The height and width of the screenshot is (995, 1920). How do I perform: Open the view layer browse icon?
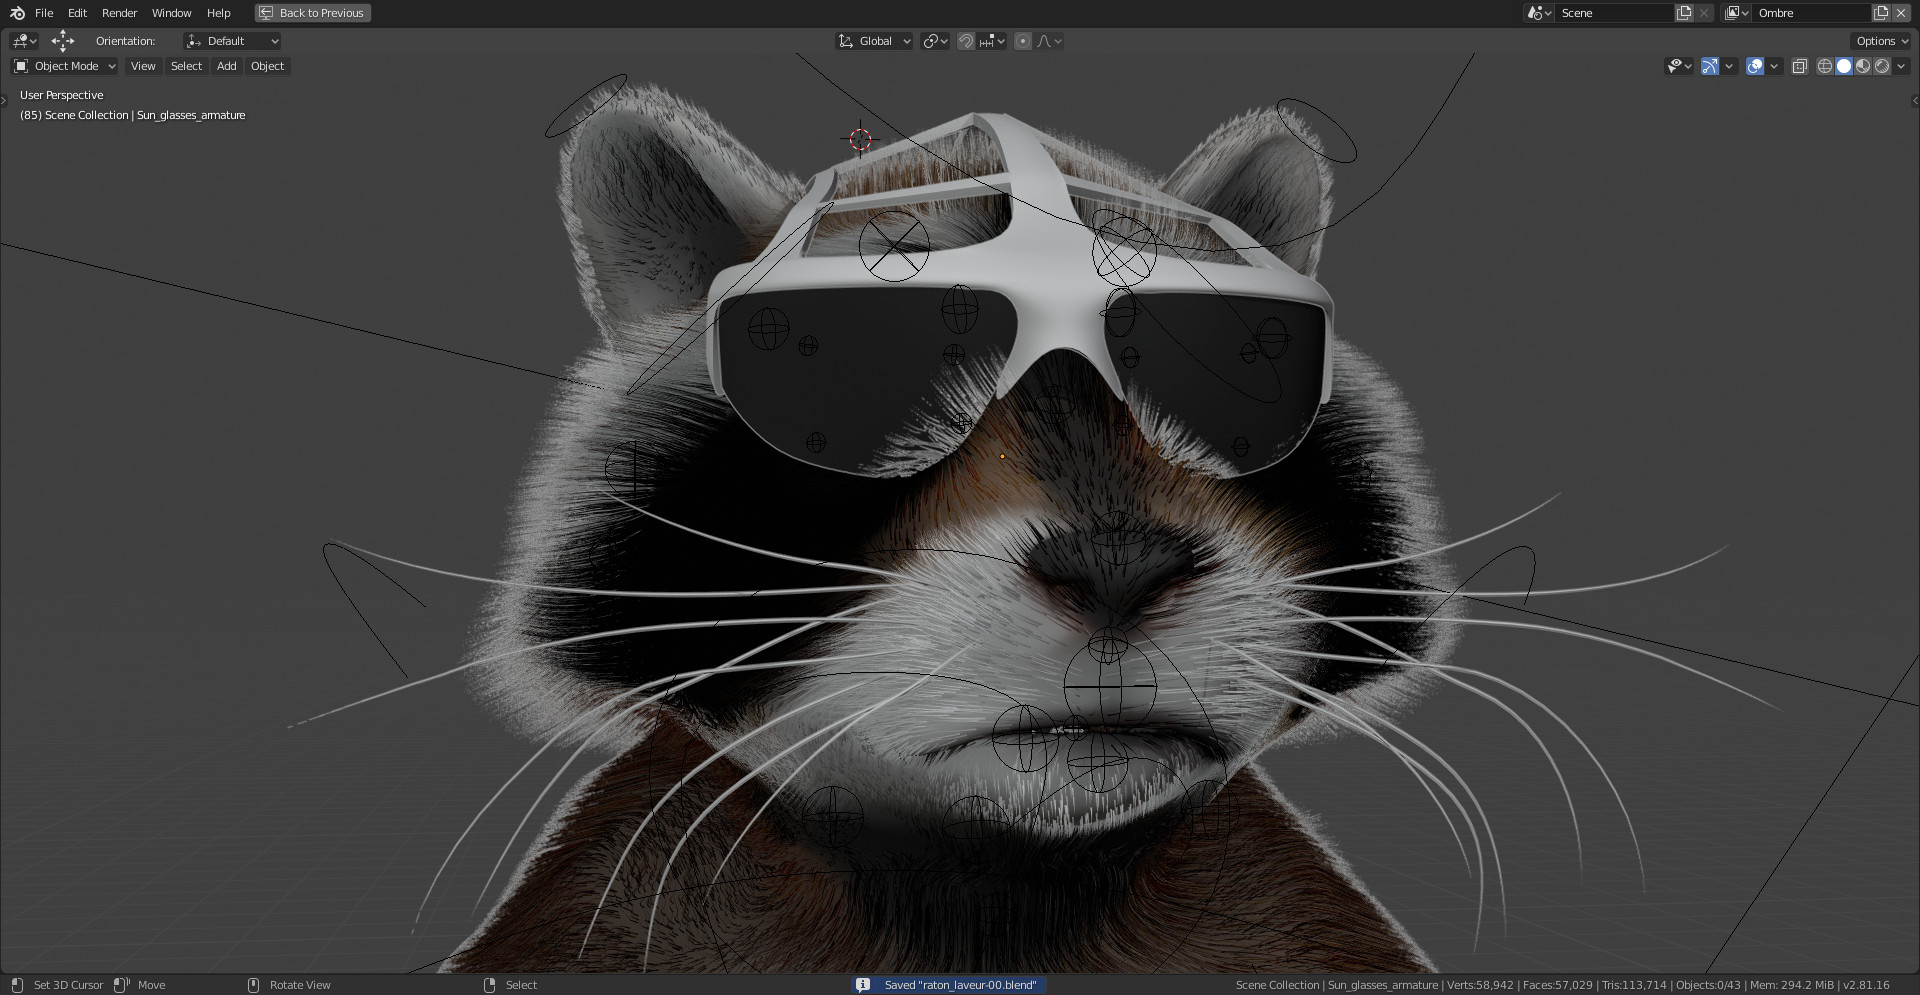pos(1736,13)
